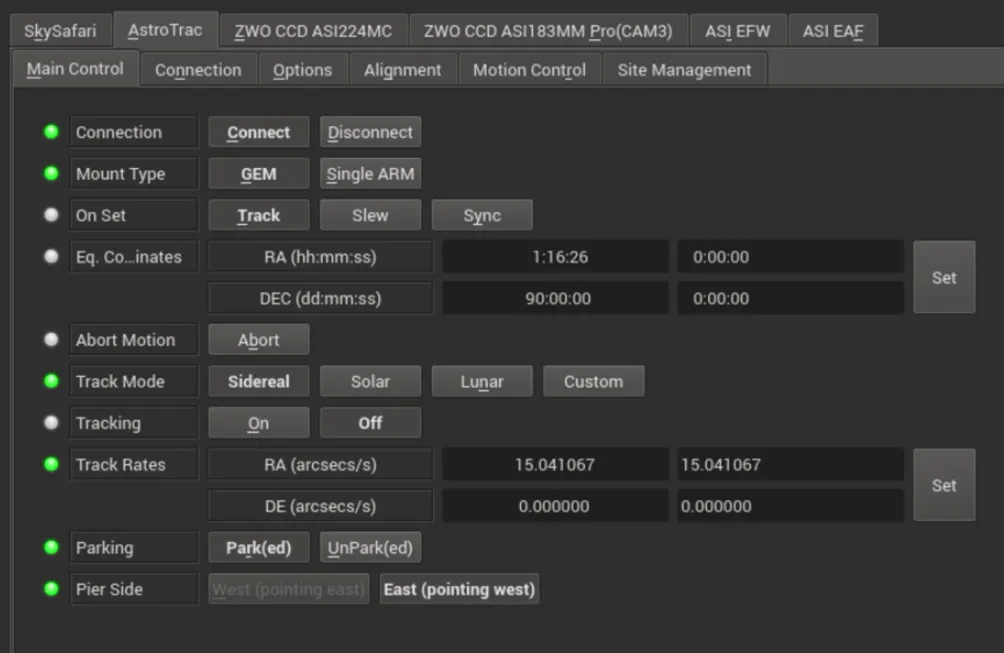
Task: Switch to the Options tab
Action: point(303,70)
